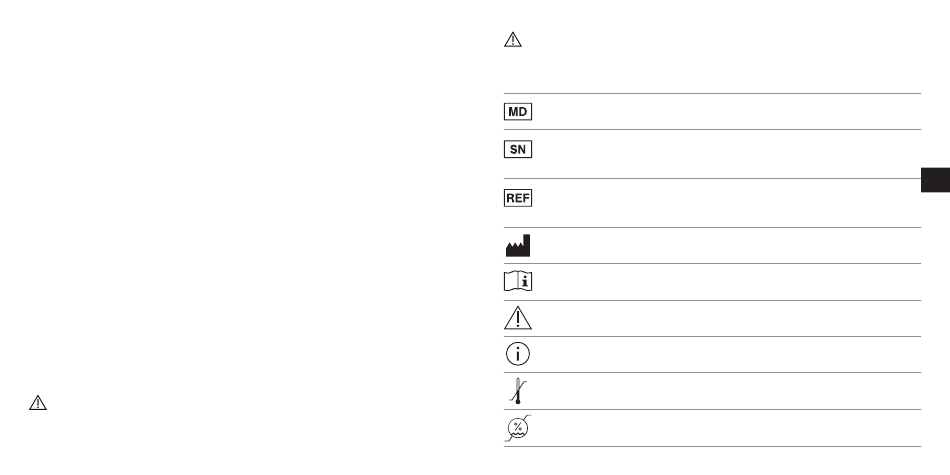This screenshot has height=475, width=950.
Task: Click small warning triangle above symbol table
Action: pyautogui.click(x=513, y=42)
